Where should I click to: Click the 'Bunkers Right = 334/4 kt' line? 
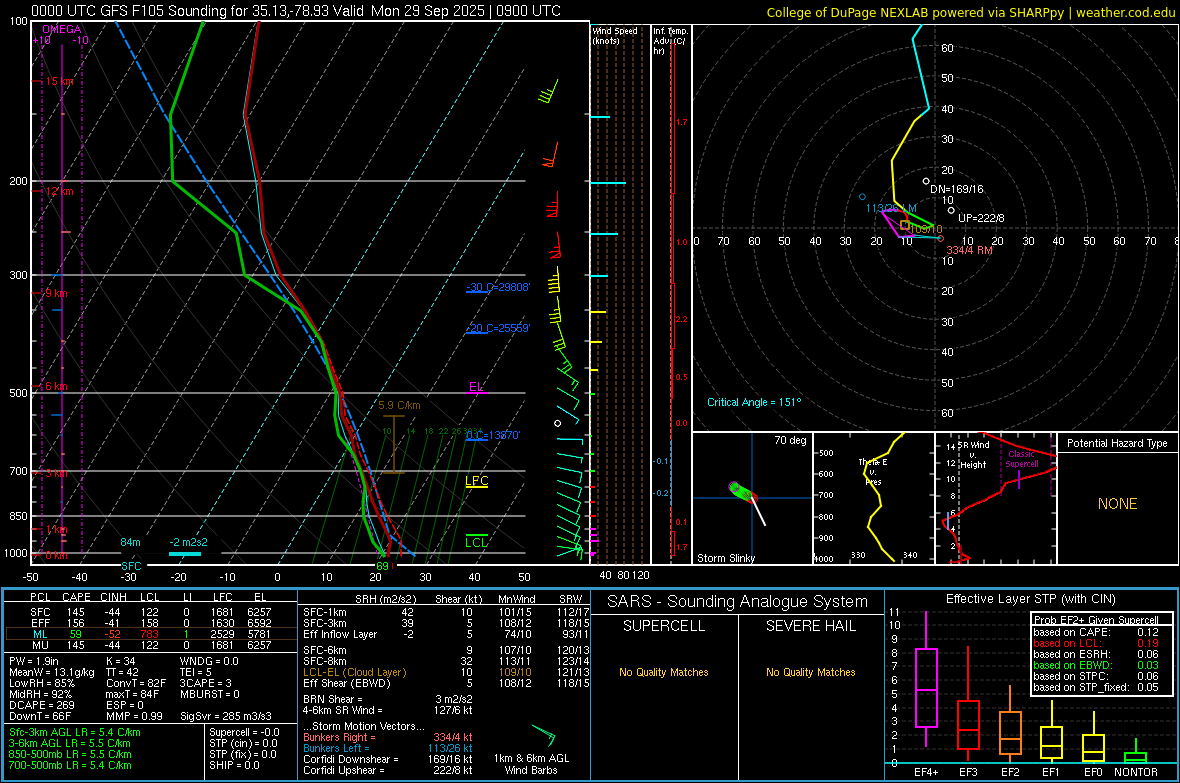388,738
